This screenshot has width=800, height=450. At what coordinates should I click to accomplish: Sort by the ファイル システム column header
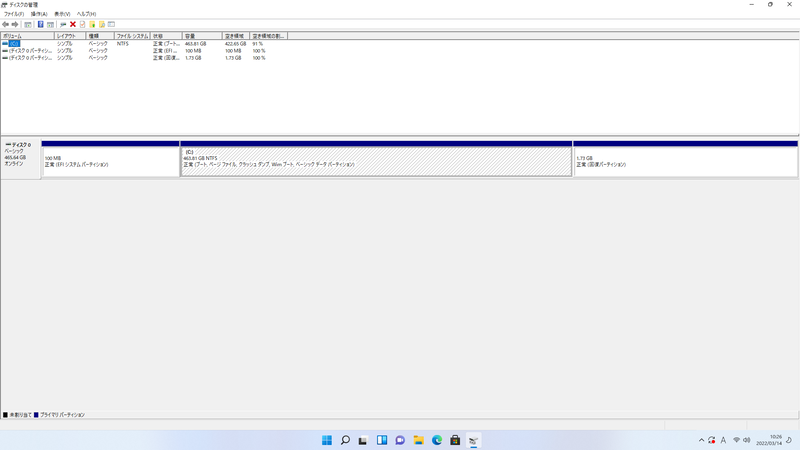132,36
